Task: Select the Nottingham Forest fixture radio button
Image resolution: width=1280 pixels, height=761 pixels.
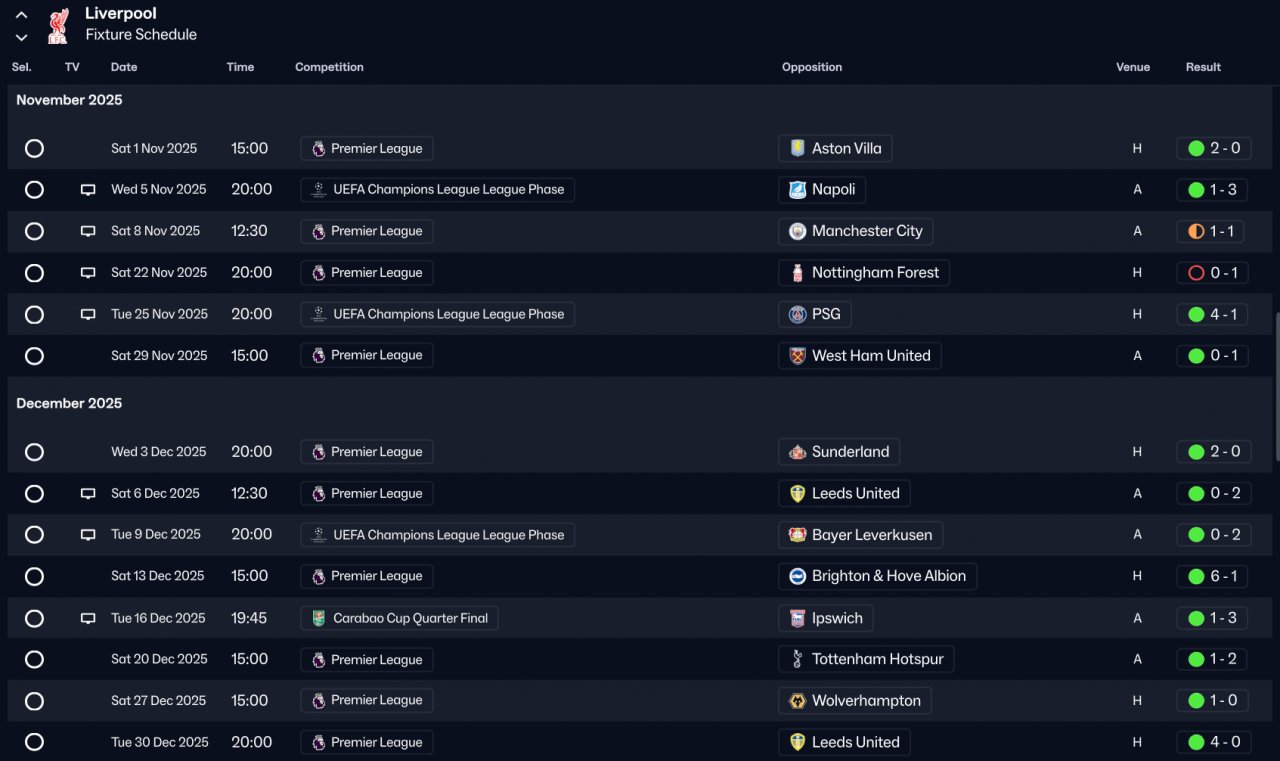Action: coord(34,273)
